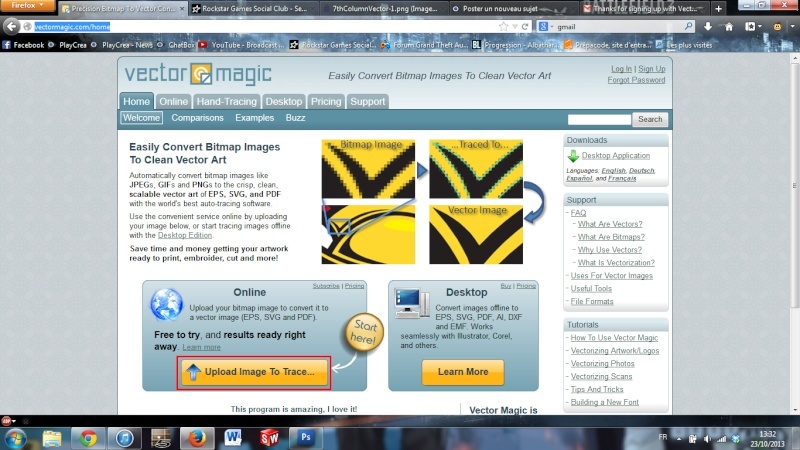Open the Hand-Tracing tab
The height and width of the screenshot is (450, 800).
coord(227,101)
